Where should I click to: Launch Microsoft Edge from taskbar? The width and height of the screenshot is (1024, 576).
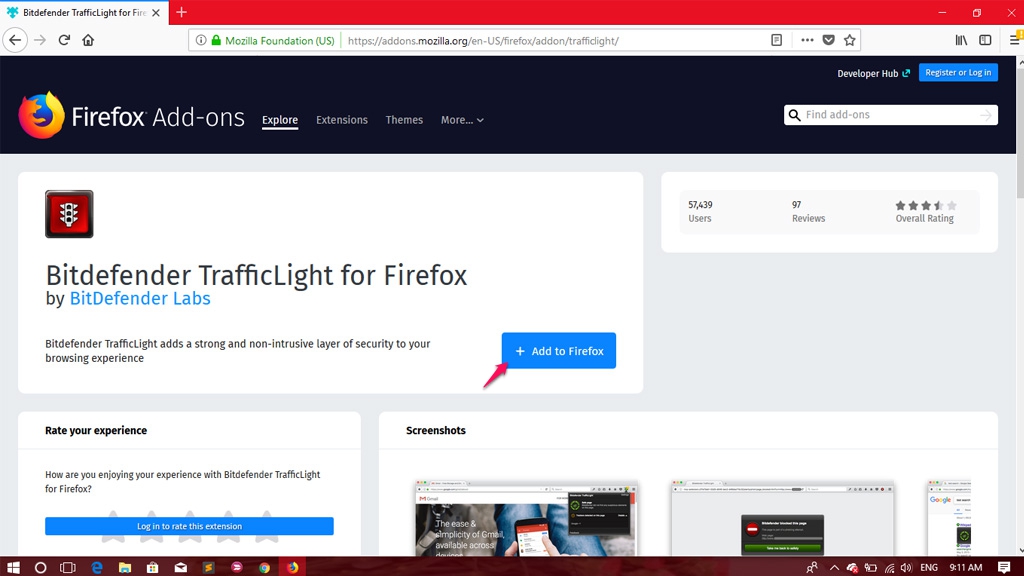(x=97, y=567)
